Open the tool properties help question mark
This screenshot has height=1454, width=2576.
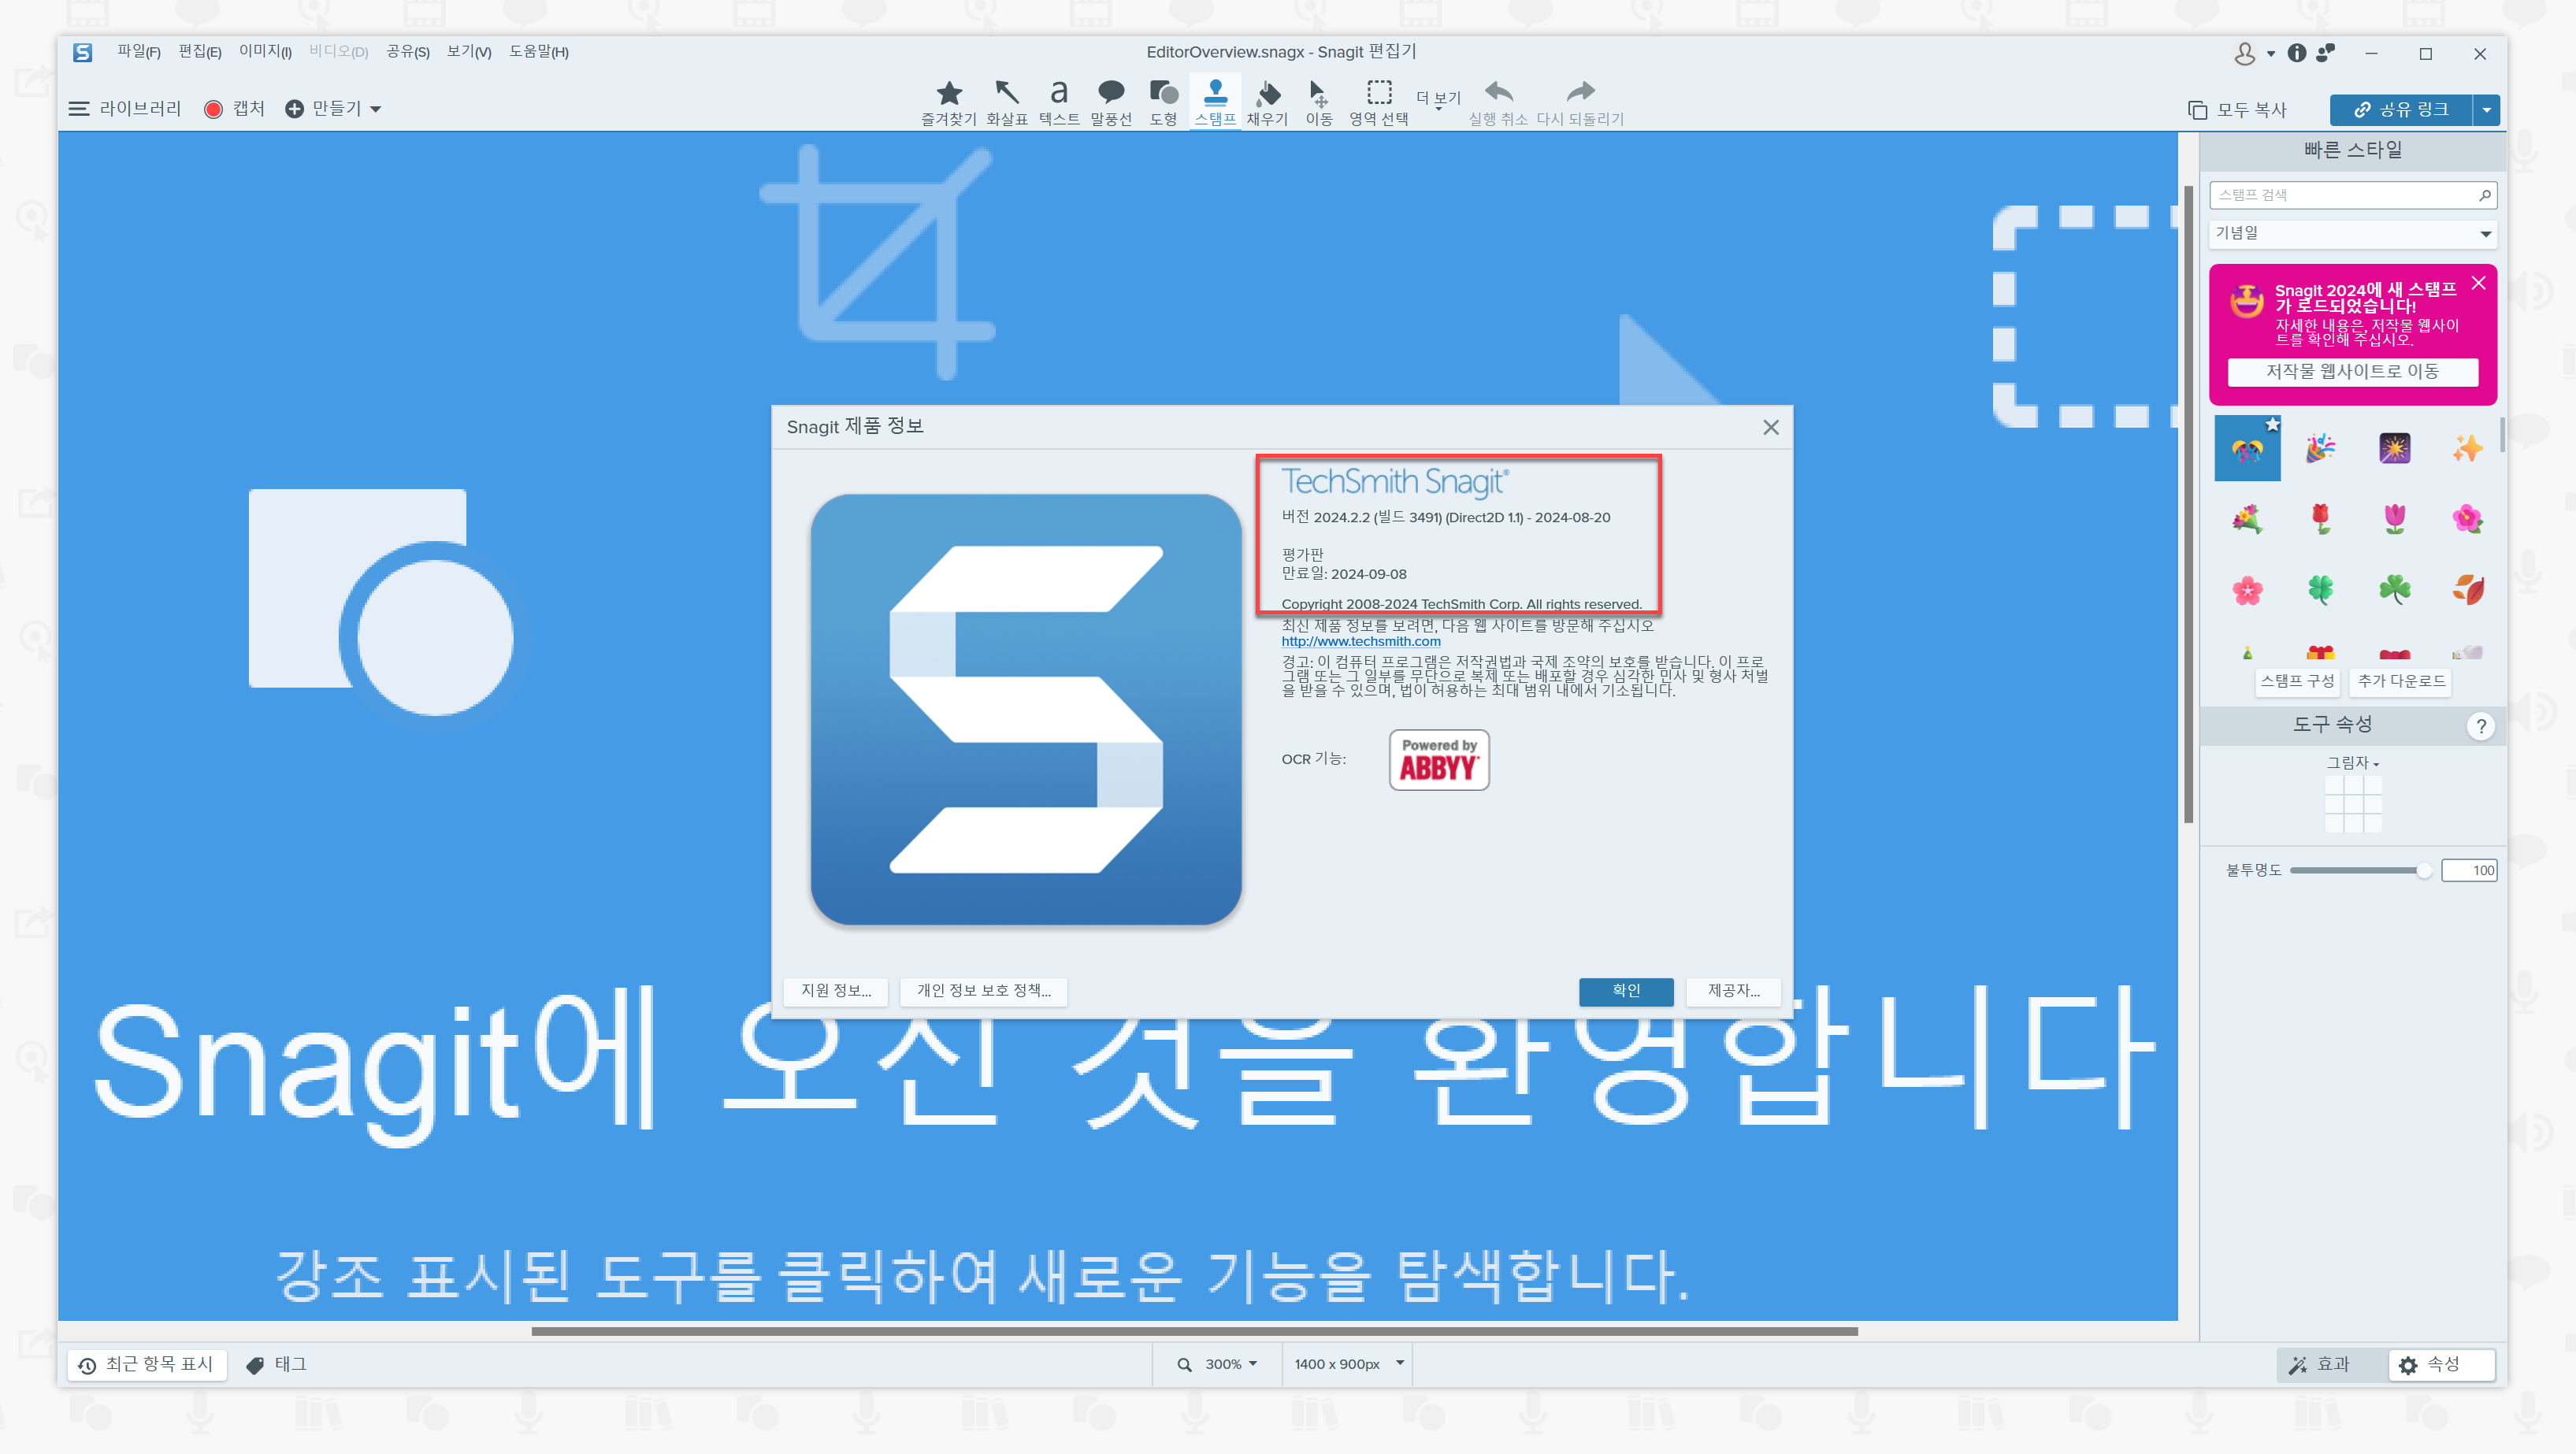pos(2480,726)
